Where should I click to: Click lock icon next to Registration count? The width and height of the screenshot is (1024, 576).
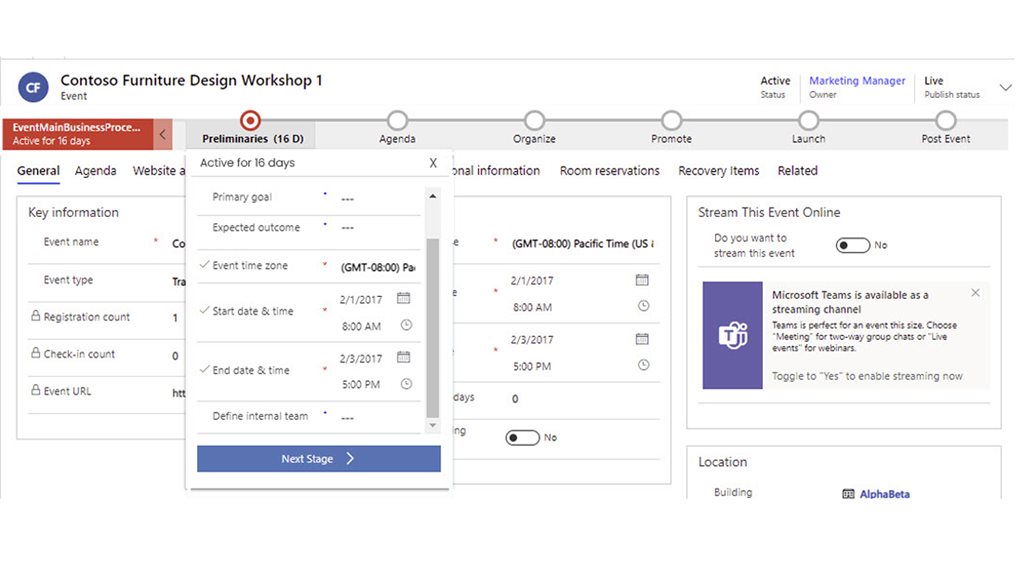(35, 315)
